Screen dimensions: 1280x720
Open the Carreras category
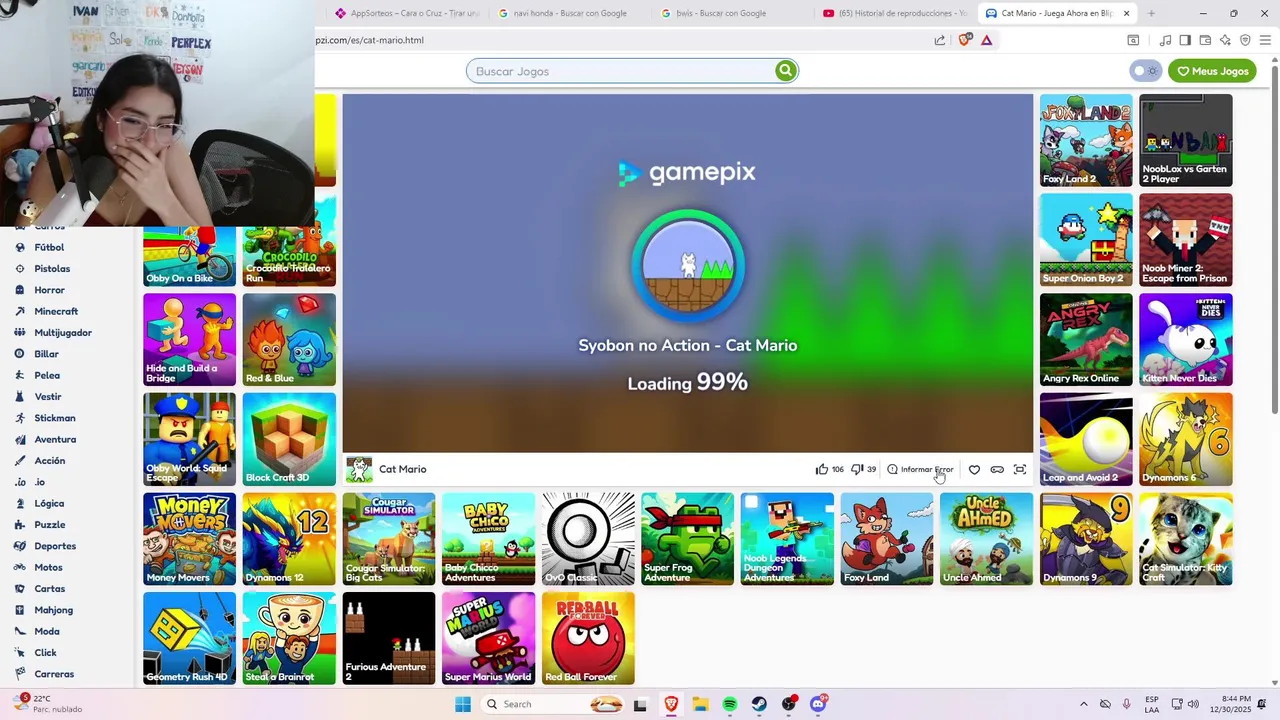click(x=54, y=674)
